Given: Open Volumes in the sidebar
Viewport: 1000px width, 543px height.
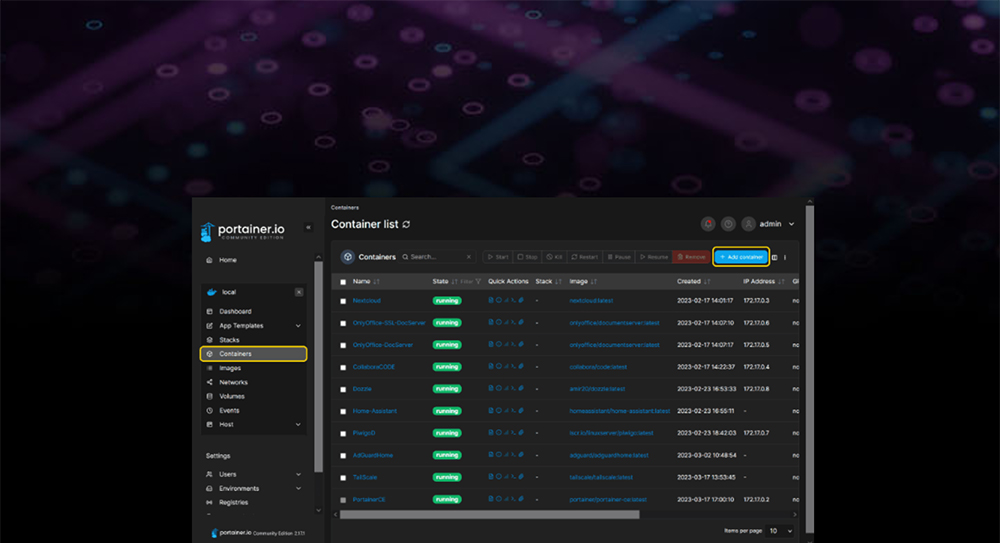Looking at the screenshot, I should tap(232, 396).
